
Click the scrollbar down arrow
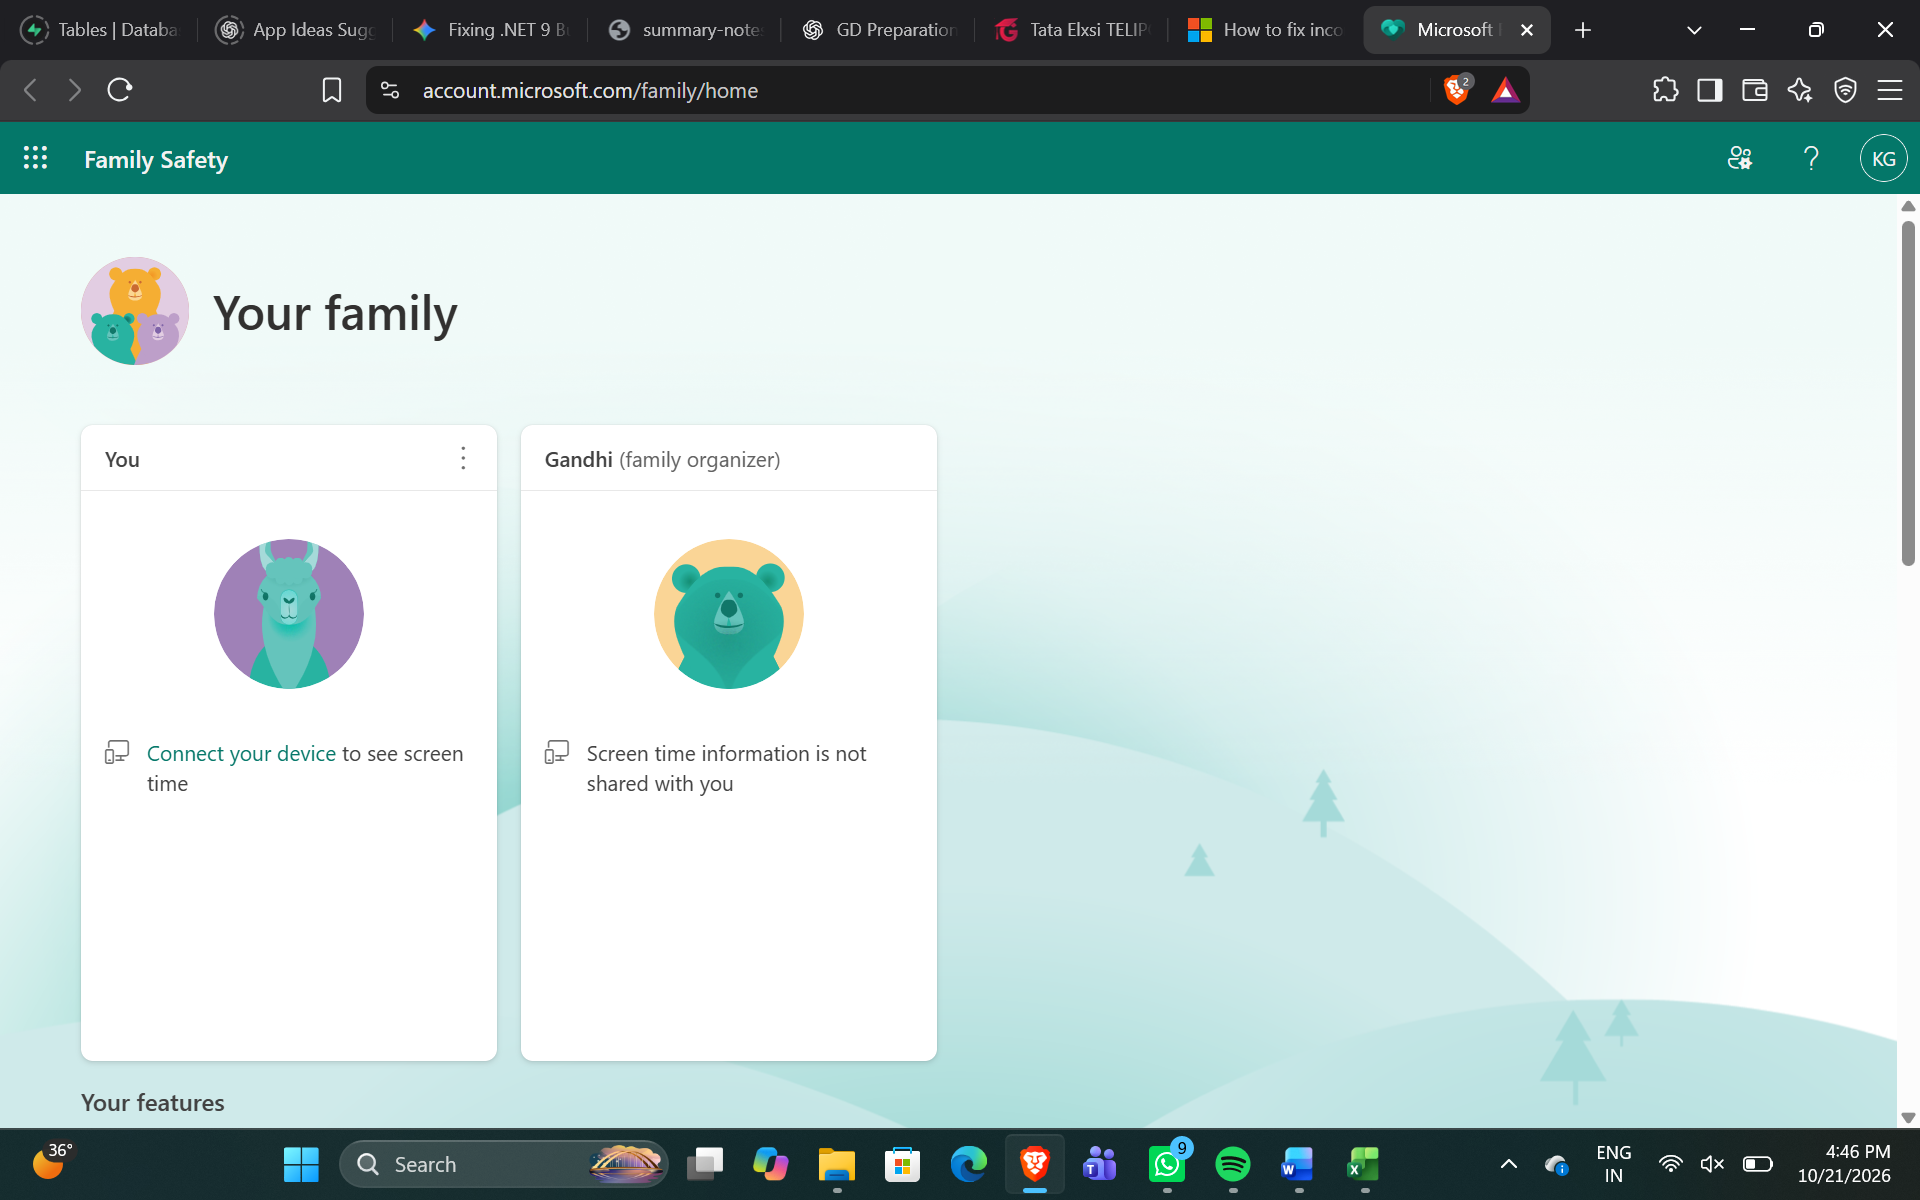pos(1908,1118)
